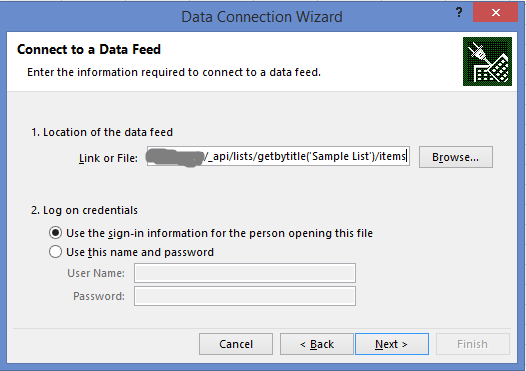Click '2. Log on credentials' text
Viewport: 526px width, 371px height.
pos(85,210)
